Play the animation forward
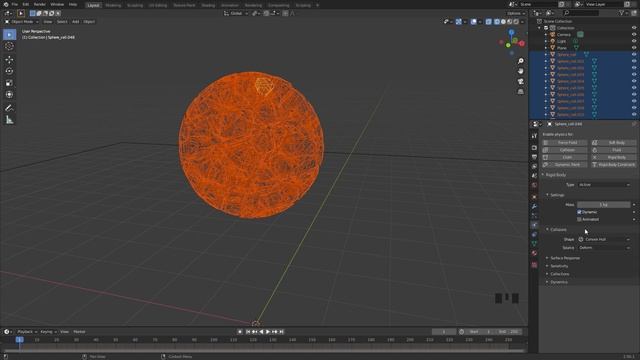Viewport: 640px width, 360px height. tap(268, 332)
